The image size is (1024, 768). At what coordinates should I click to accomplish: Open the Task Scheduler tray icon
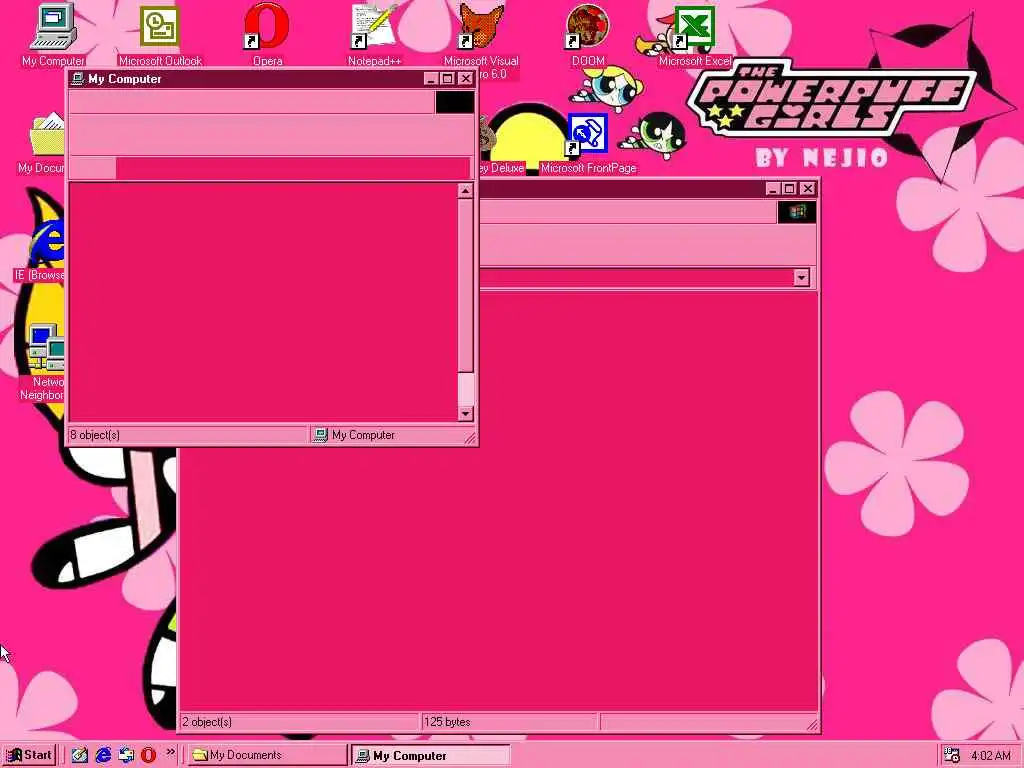tap(952, 755)
